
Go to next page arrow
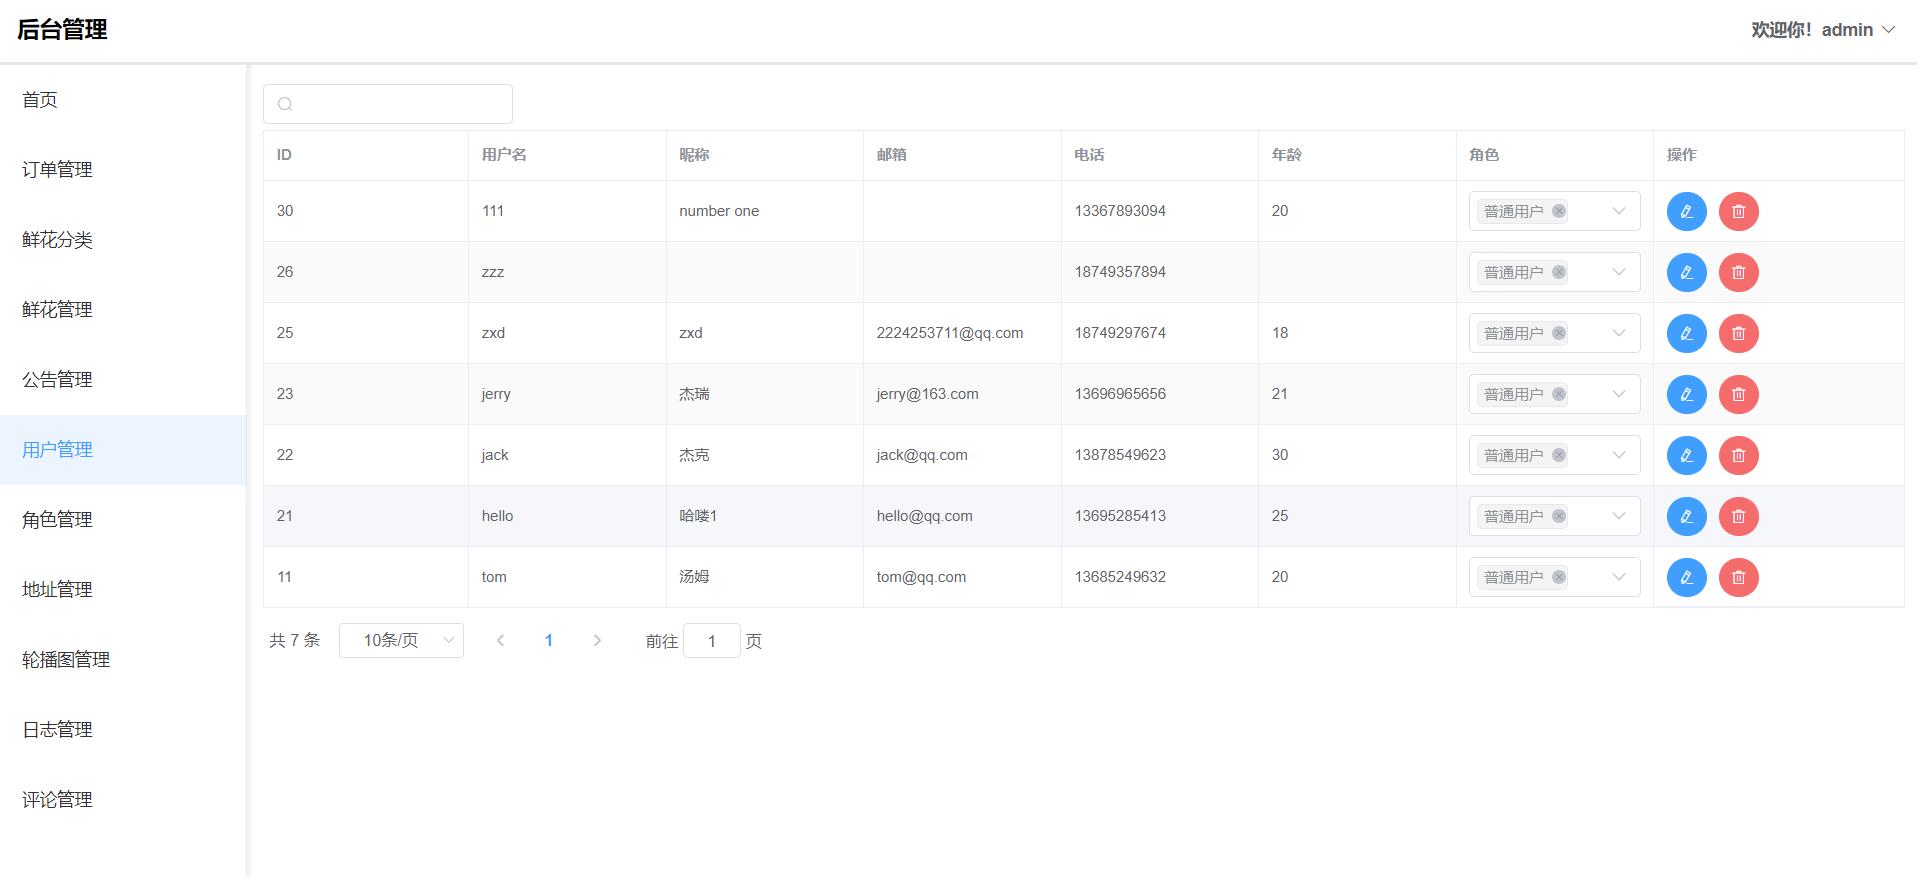[597, 640]
